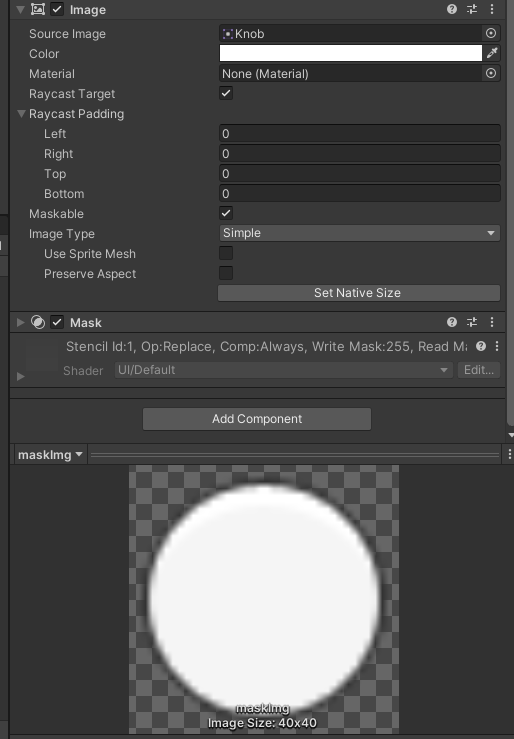Open the Mask component three-dot menu
The image size is (514, 739).
pyautogui.click(x=492, y=322)
